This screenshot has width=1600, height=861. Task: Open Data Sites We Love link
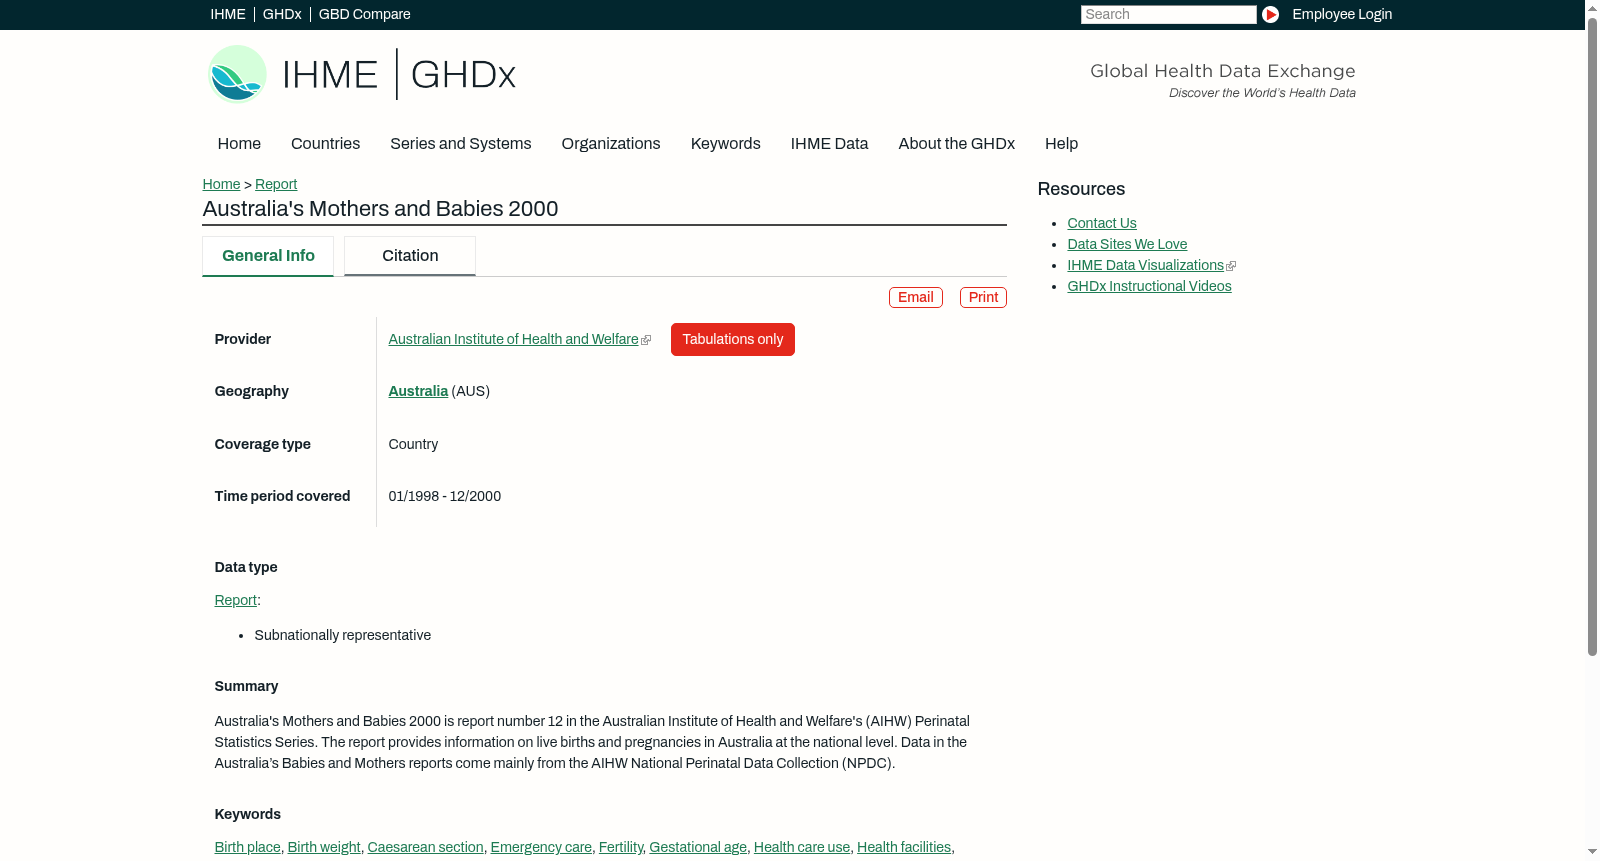(1127, 245)
